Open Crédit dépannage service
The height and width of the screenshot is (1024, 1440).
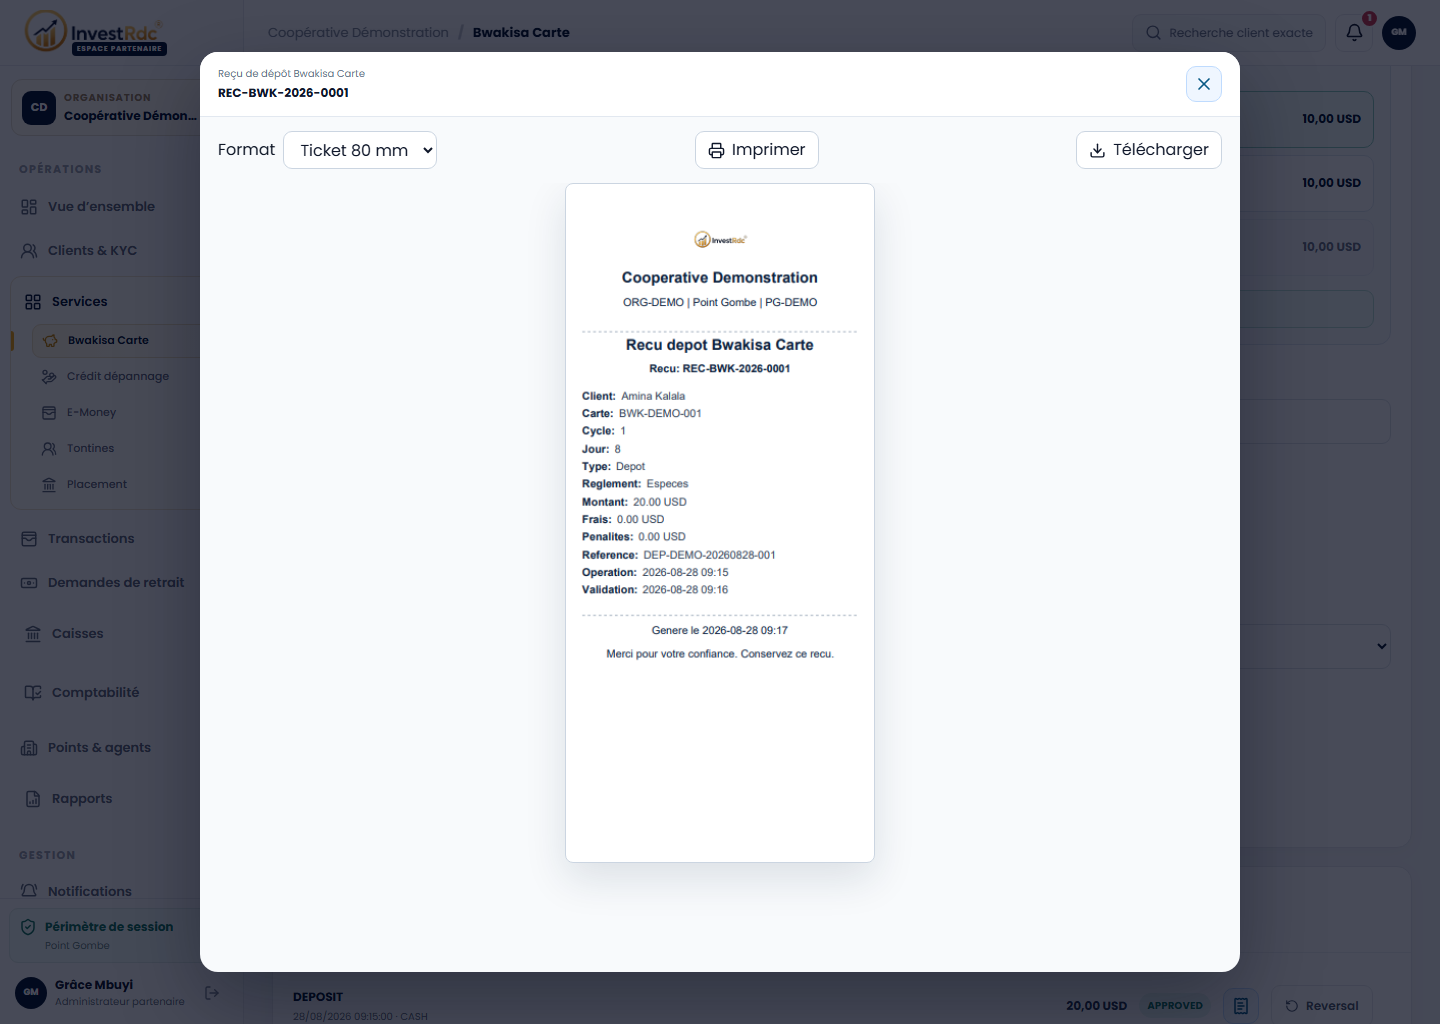coord(118,376)
